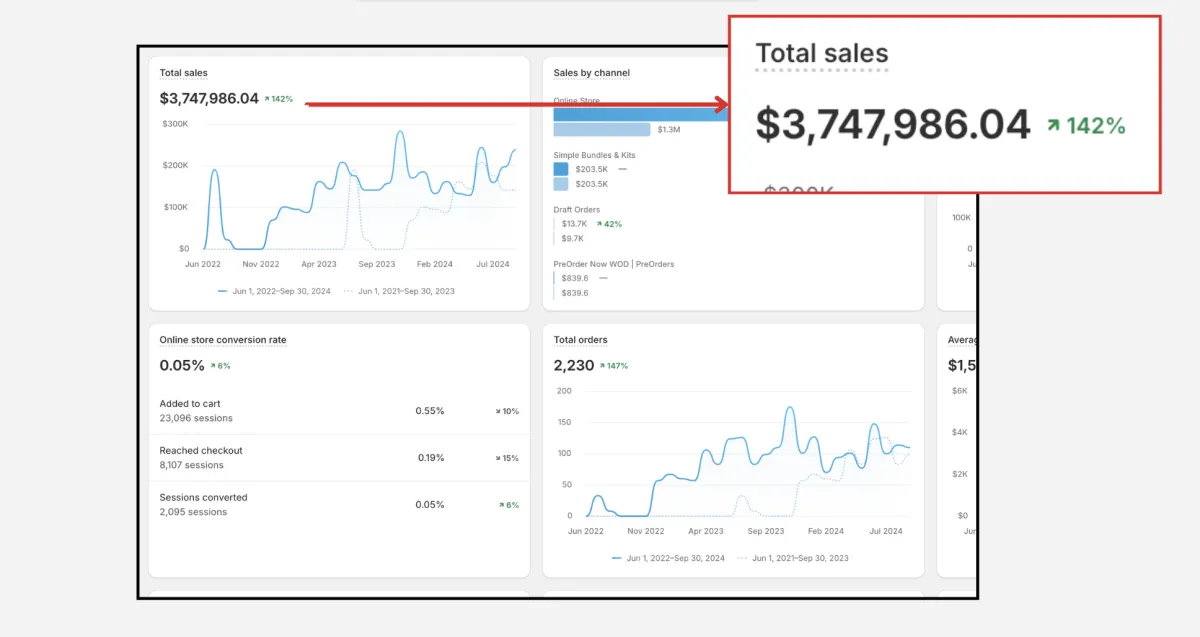Click the 10% change for Added to cart
This screenshot has width=1200, height=637.
508,411
